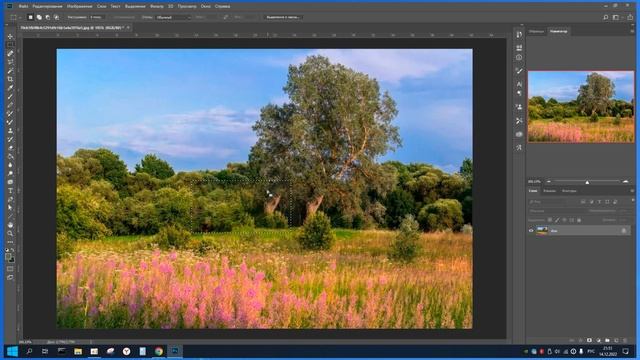This screenshot has width=640, height=360.
Task: Select the Eraser tool
Action: [10, 148]
